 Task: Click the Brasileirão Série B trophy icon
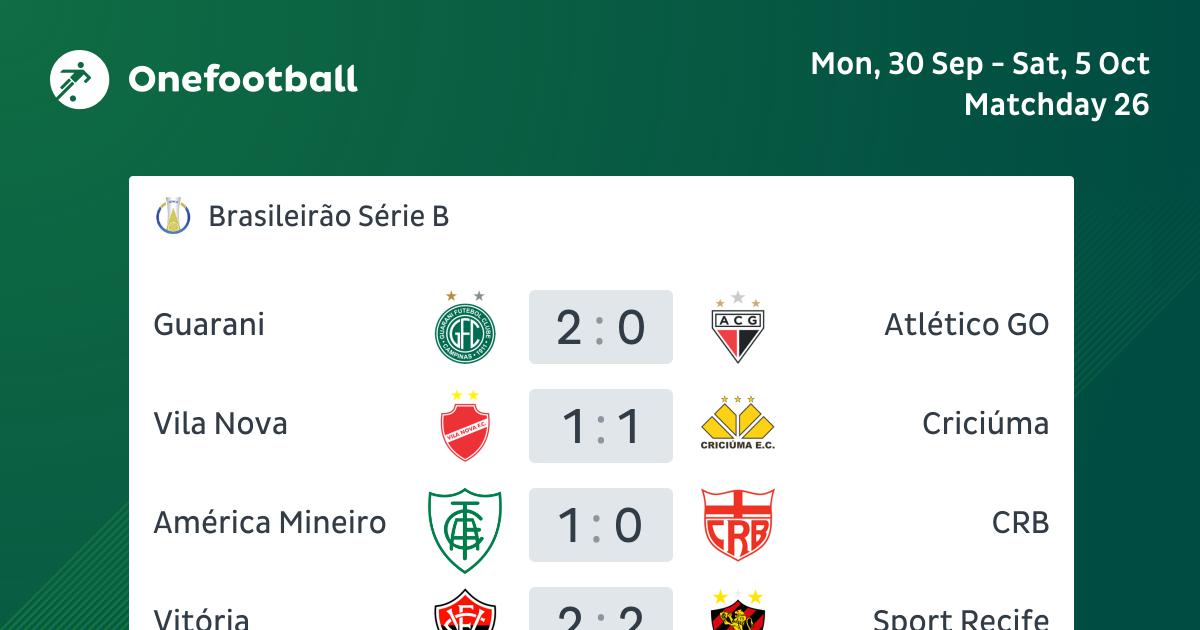tap(174, 216)
